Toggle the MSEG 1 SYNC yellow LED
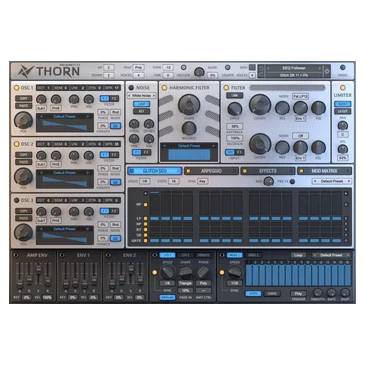Image resolution: width=365 pixels, height=365 pixels. click(222, 272)
